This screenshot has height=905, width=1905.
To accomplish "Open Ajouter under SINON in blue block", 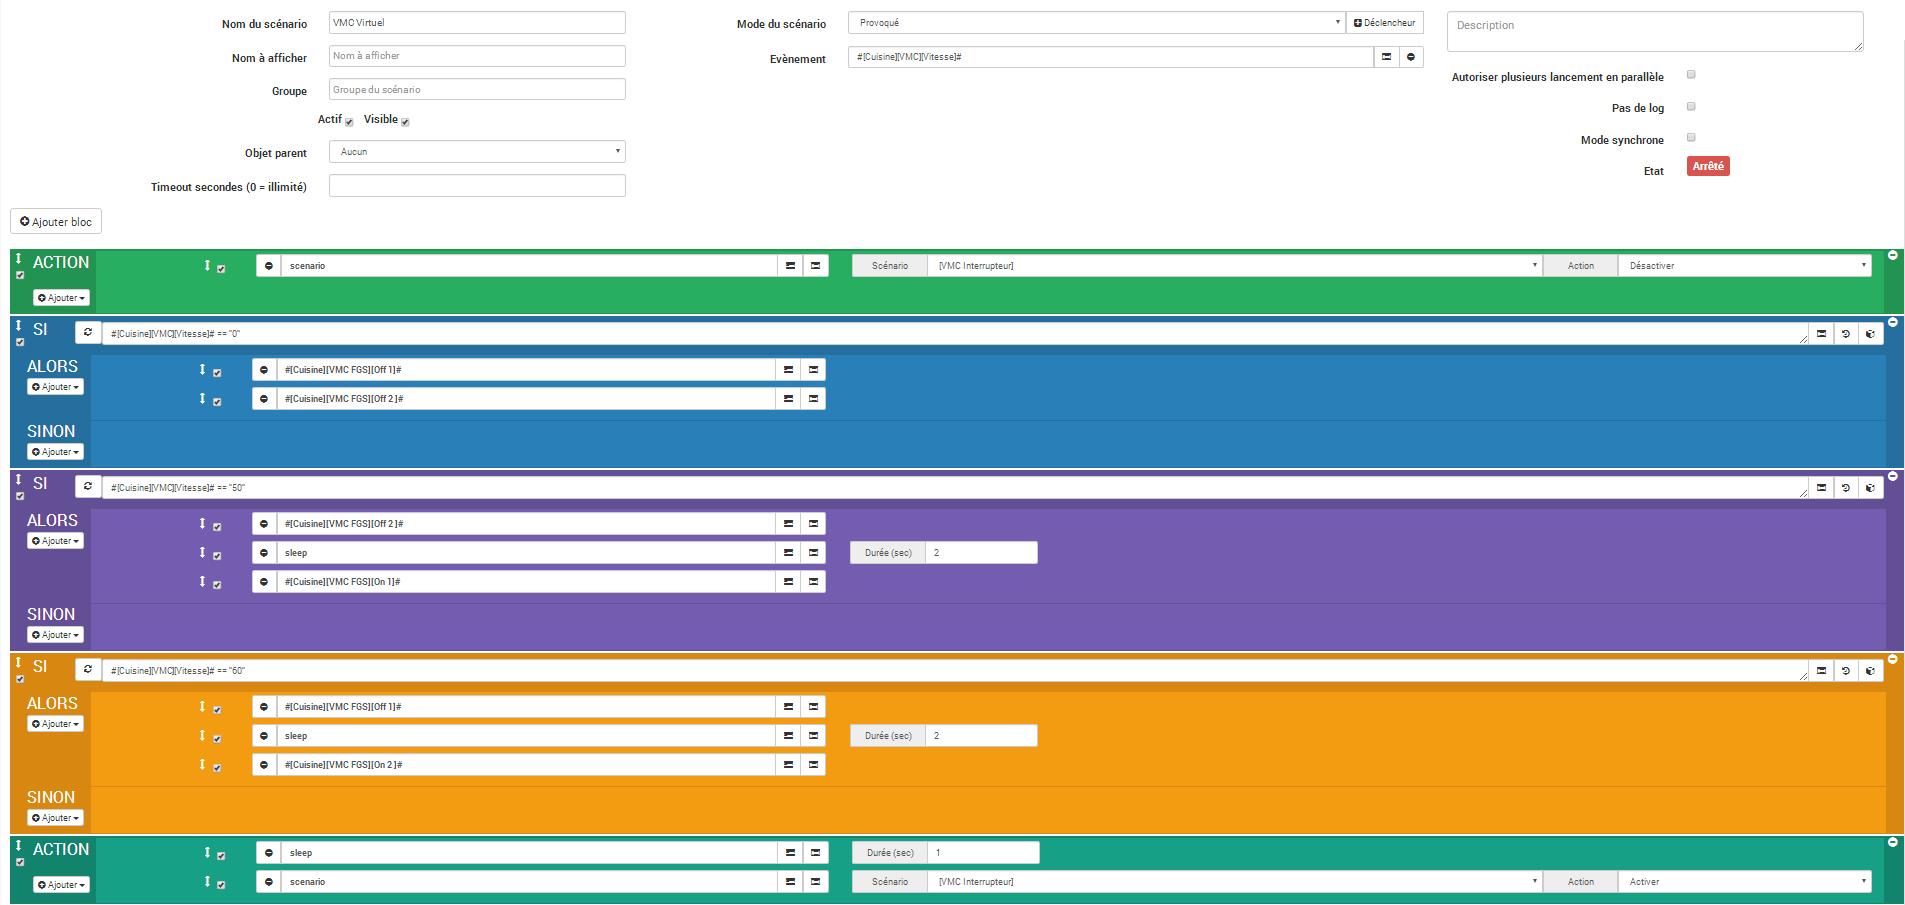I will (55, 452).
